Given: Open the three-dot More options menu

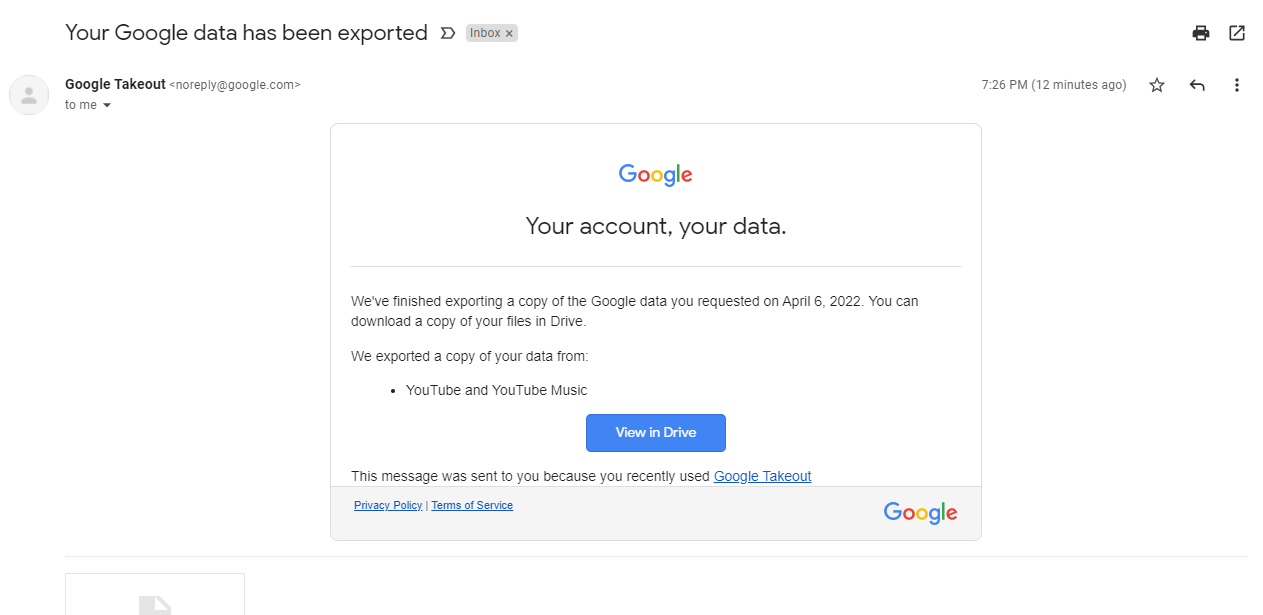Looking at the screenshot, I should coord(1237,85).
